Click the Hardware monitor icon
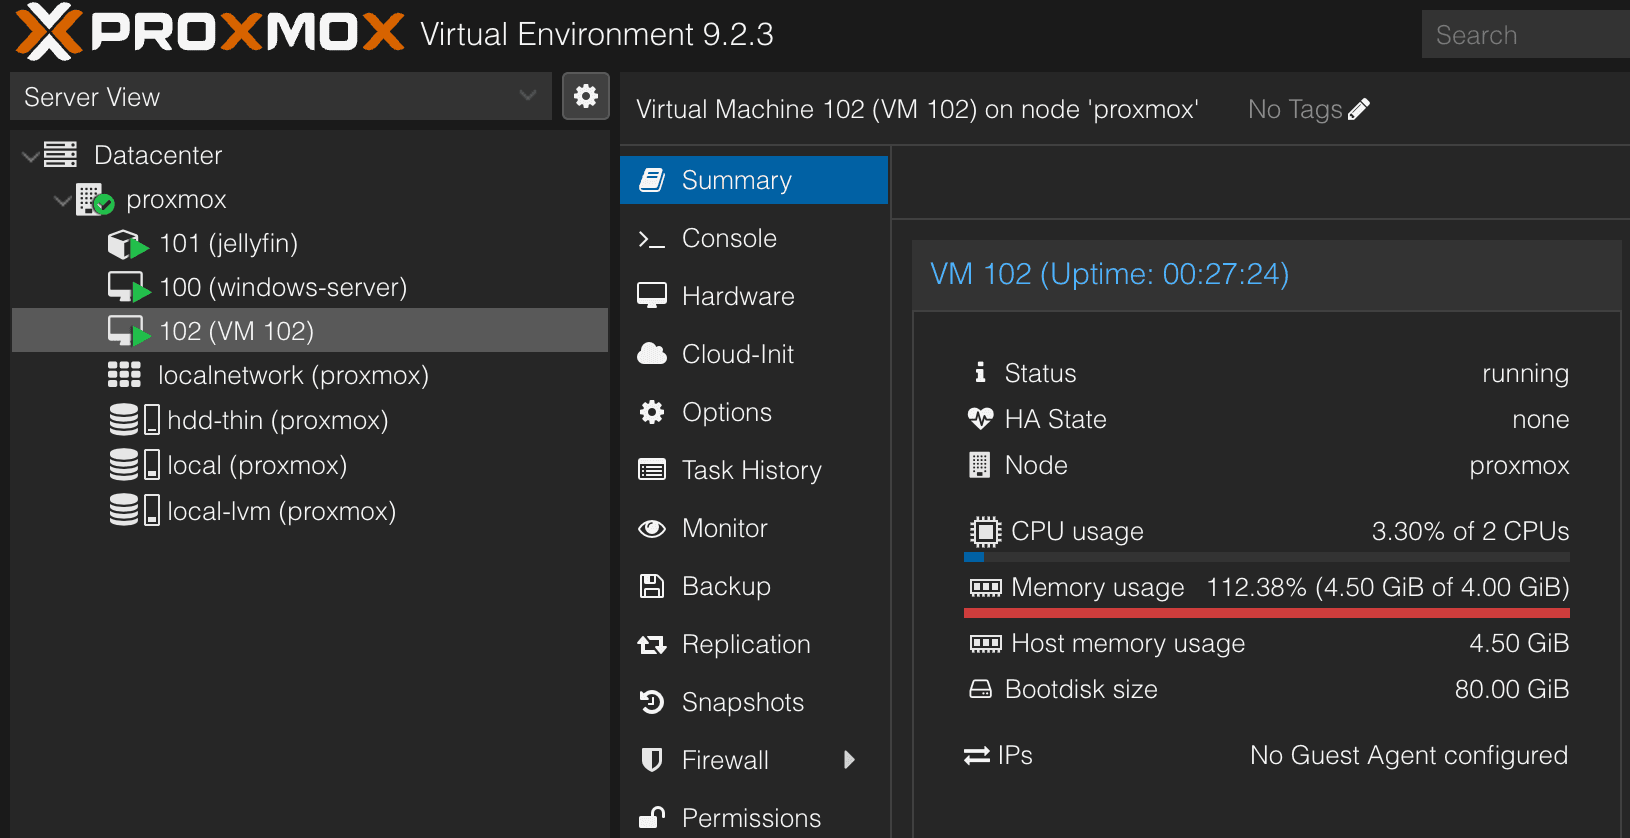Image resolution: width=1630 pixels, height=838 pixels. click(x=652, y=296)
